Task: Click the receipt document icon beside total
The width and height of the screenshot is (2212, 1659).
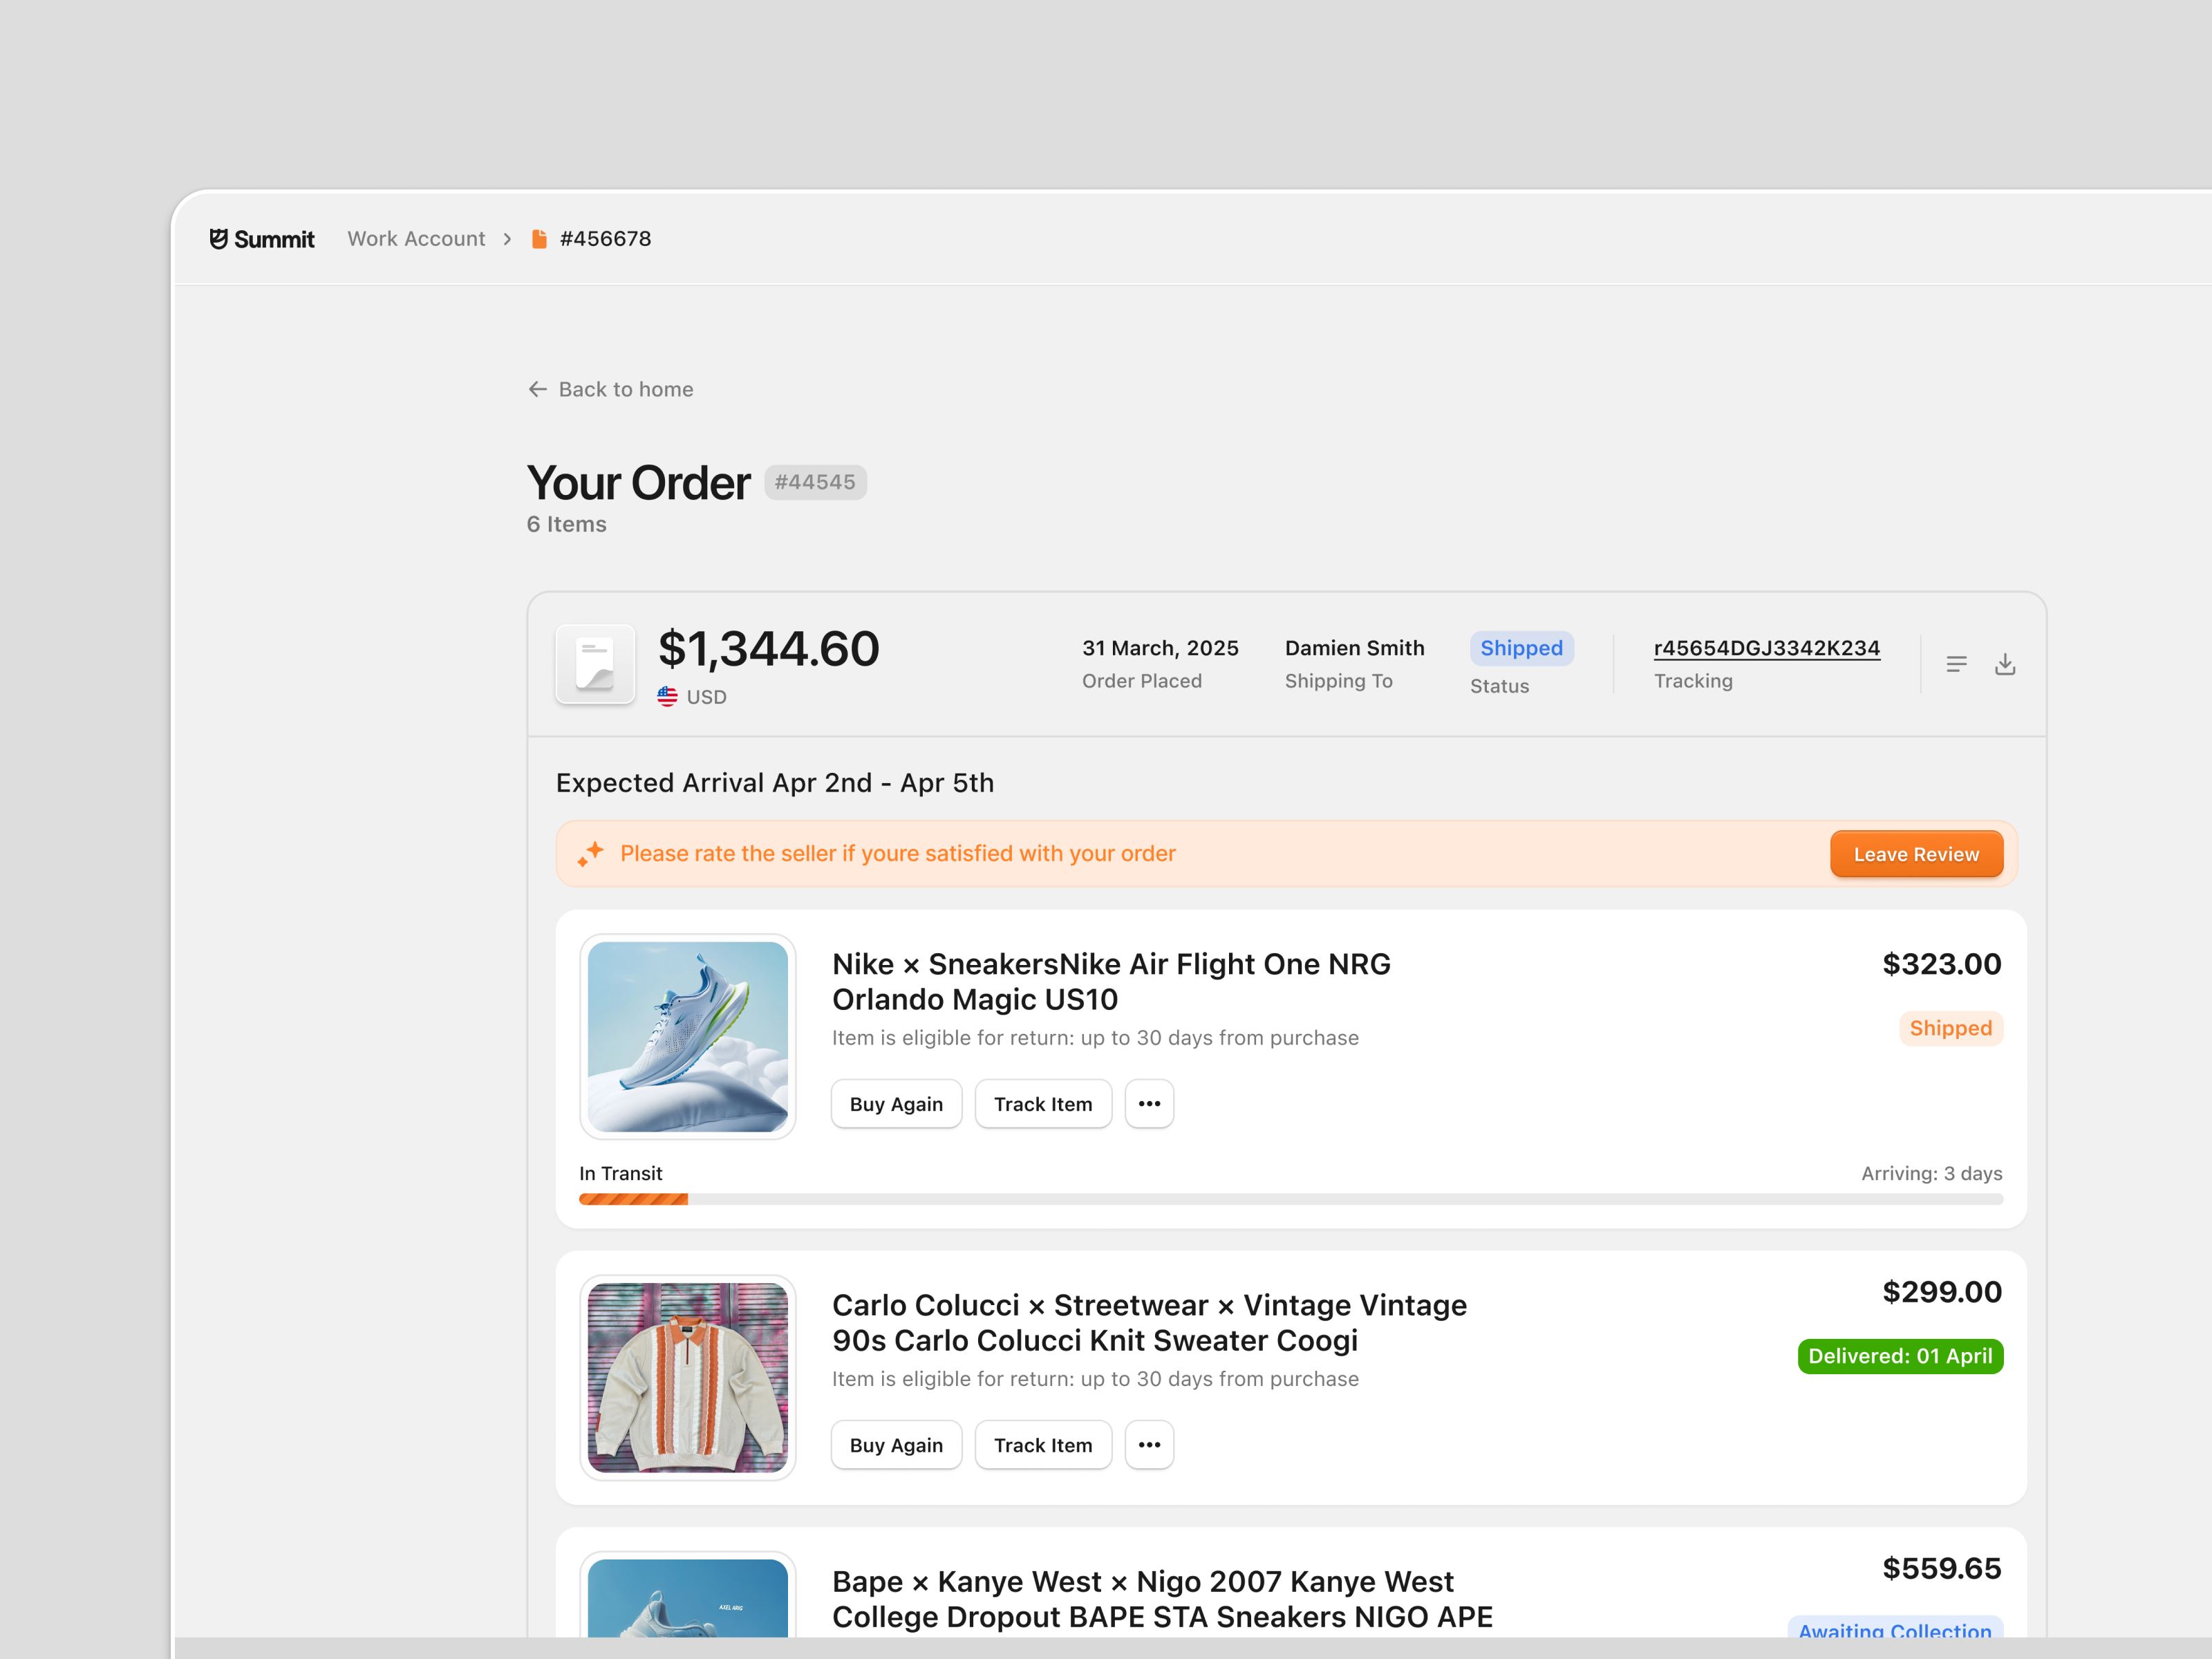Action: 595,665
